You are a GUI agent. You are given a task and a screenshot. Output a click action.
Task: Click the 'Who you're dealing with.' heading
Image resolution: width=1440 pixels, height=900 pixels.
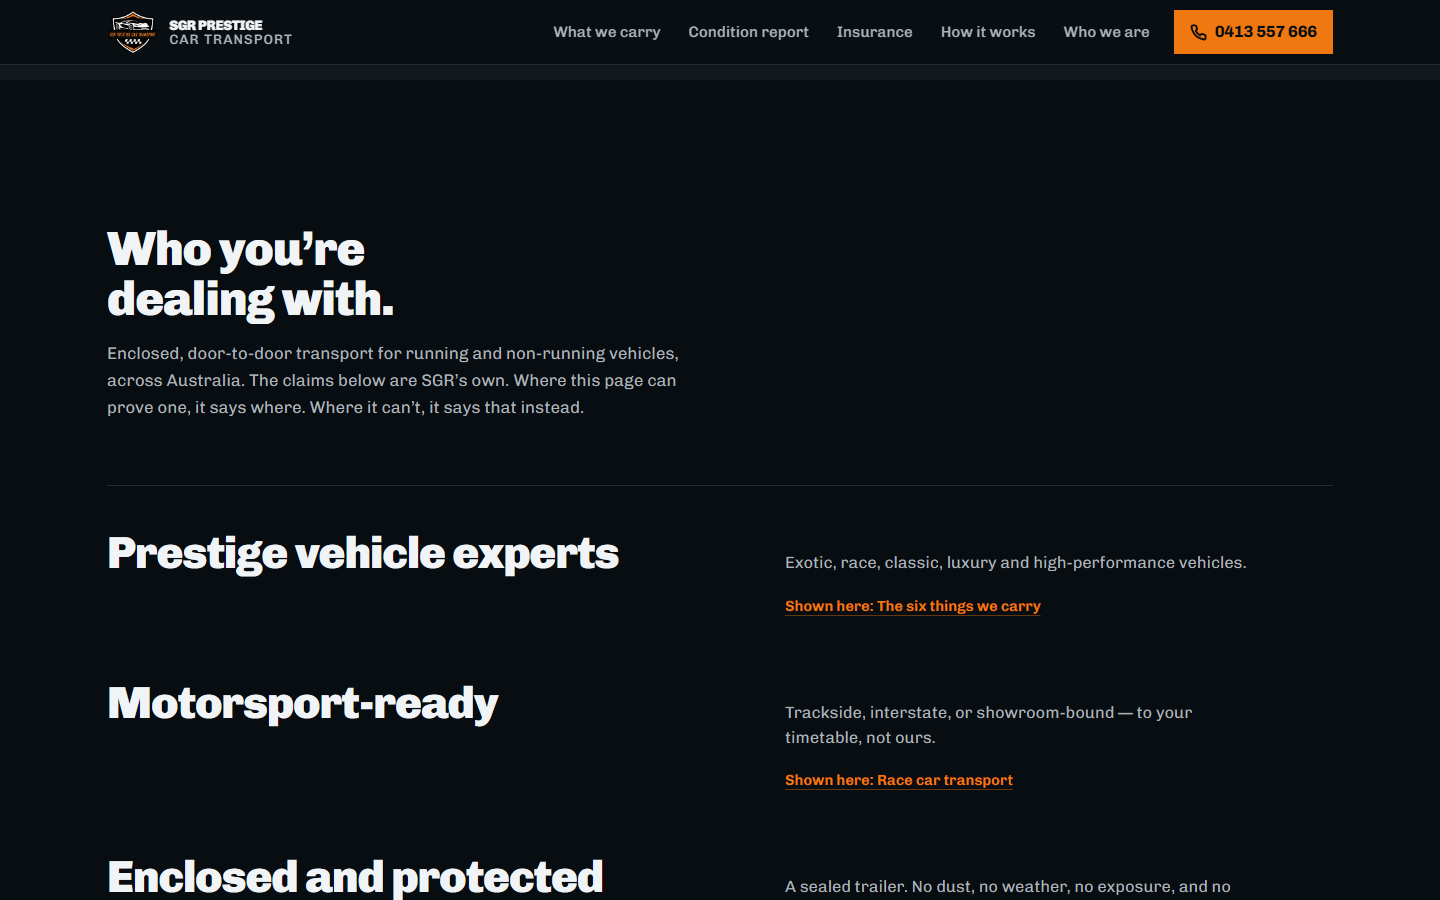point(250,274)
